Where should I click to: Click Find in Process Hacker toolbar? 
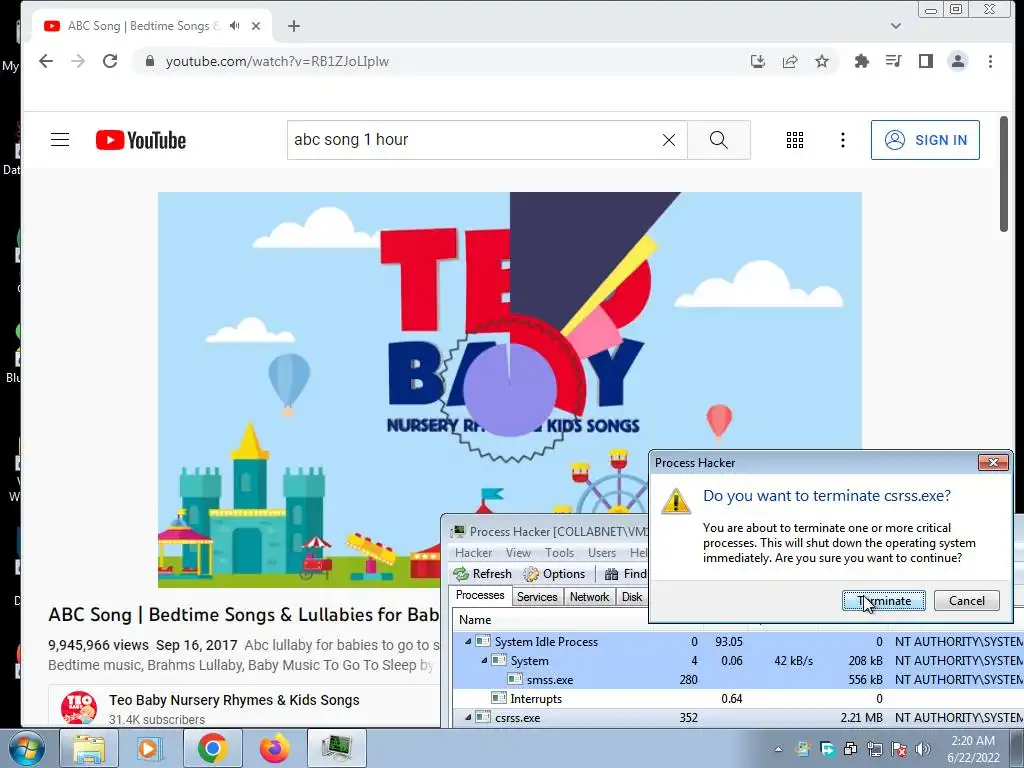626,574
